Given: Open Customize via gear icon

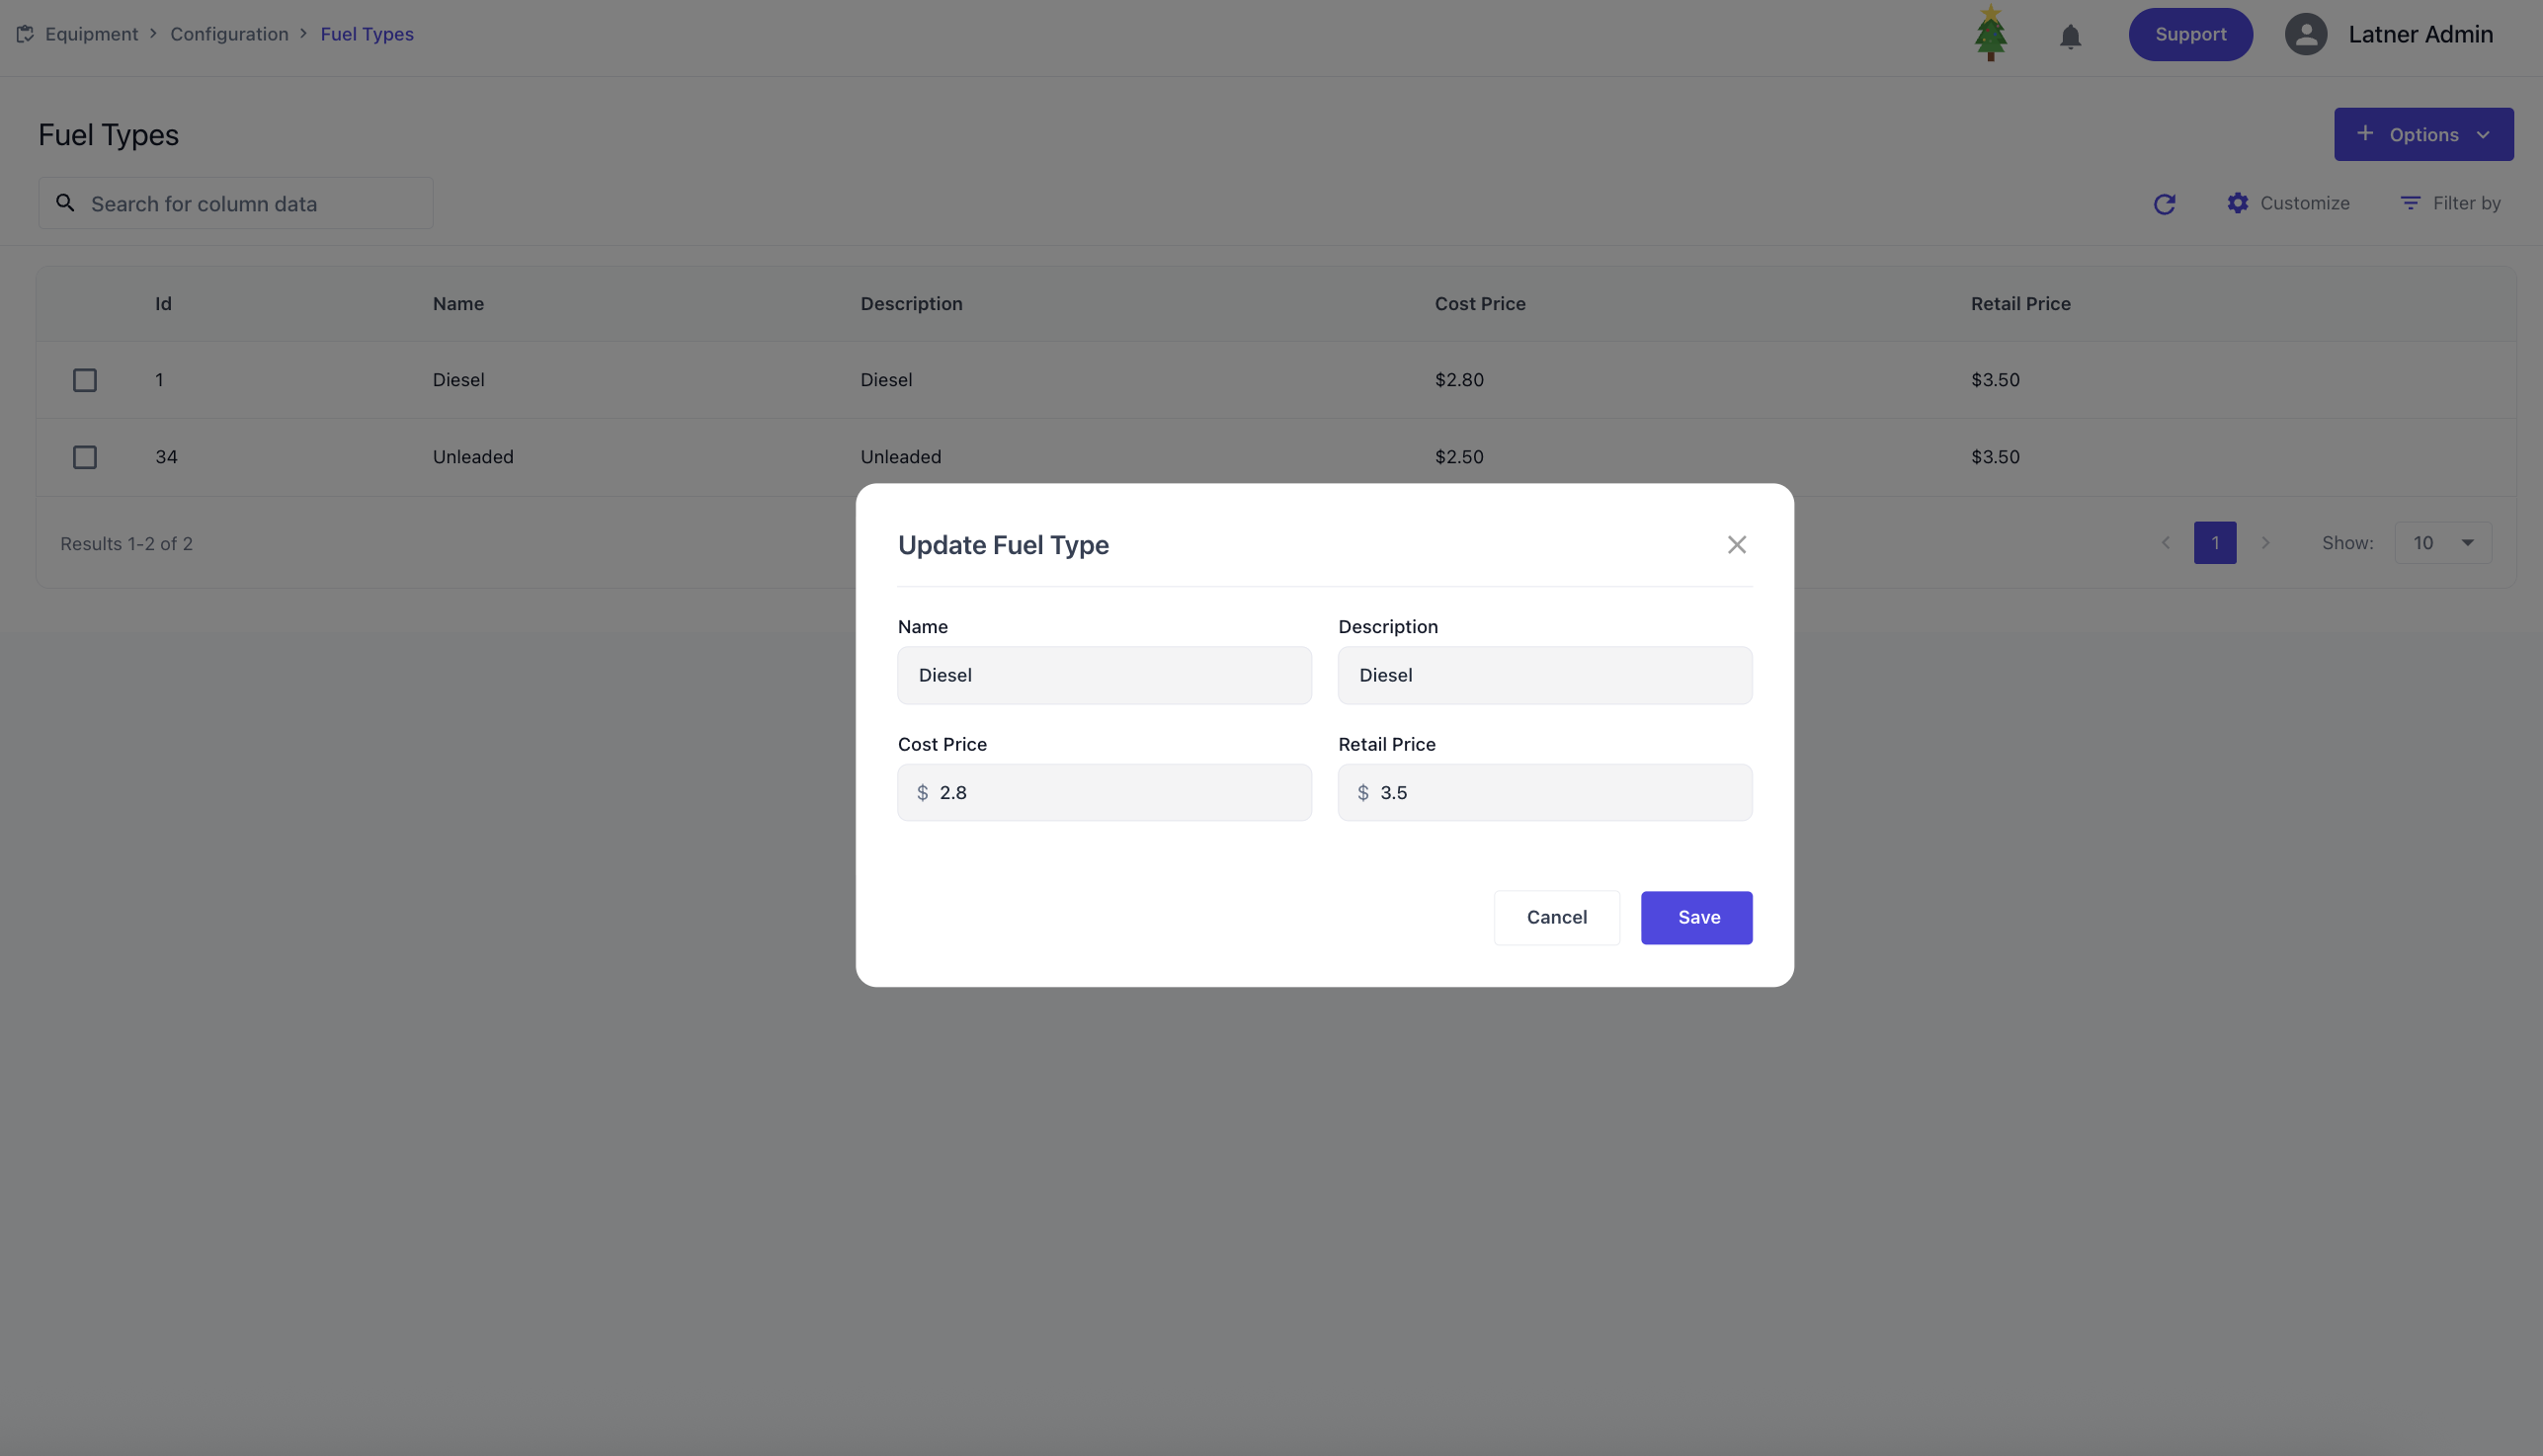Looking at the screenshot, I should click(x=2237, y=203).
